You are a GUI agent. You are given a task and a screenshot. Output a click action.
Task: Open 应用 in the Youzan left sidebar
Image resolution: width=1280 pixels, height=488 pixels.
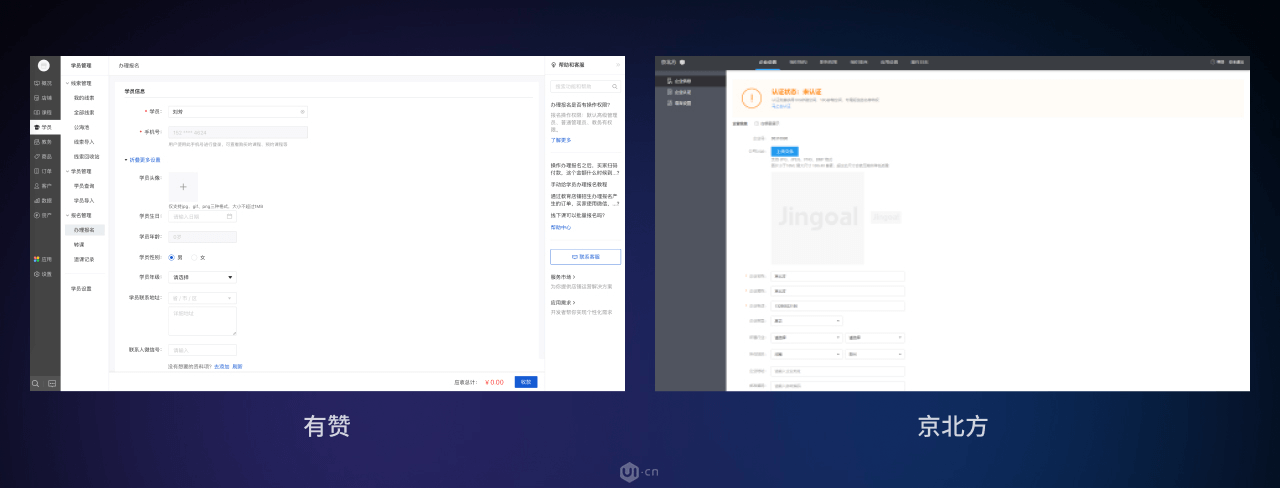[x=44, y=259]
